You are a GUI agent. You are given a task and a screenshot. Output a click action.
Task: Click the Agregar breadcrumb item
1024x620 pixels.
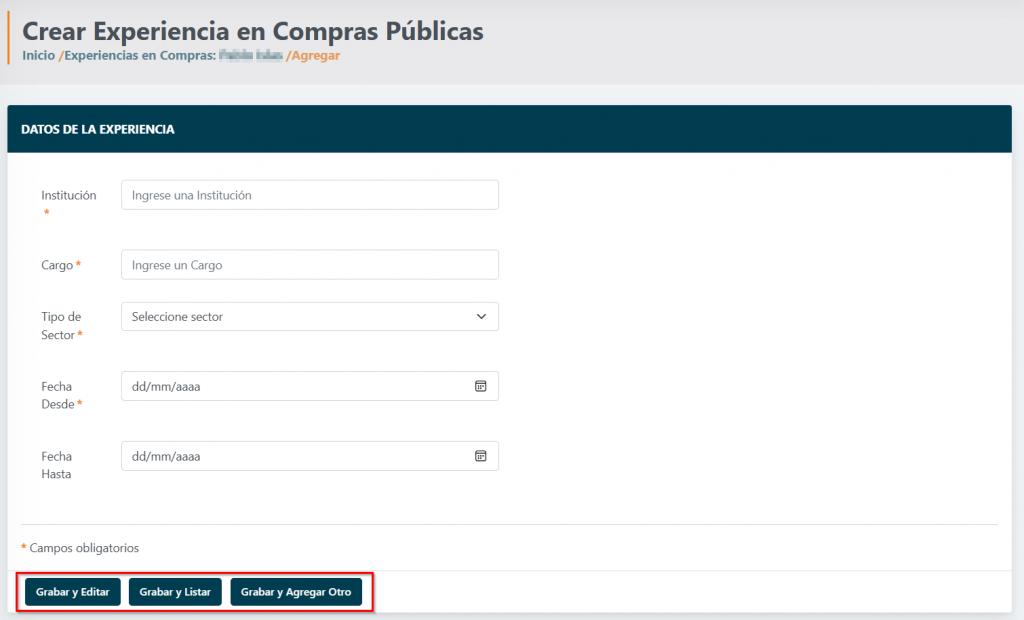pyautogui.click(x=315, y=56)
